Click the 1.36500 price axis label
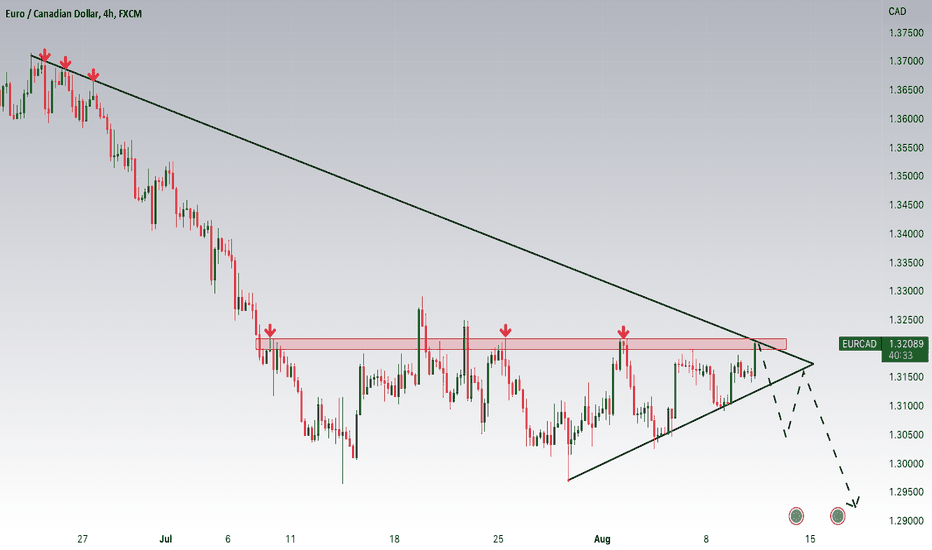The height and width of the screenshot is (550, 932). pos(906,90)
